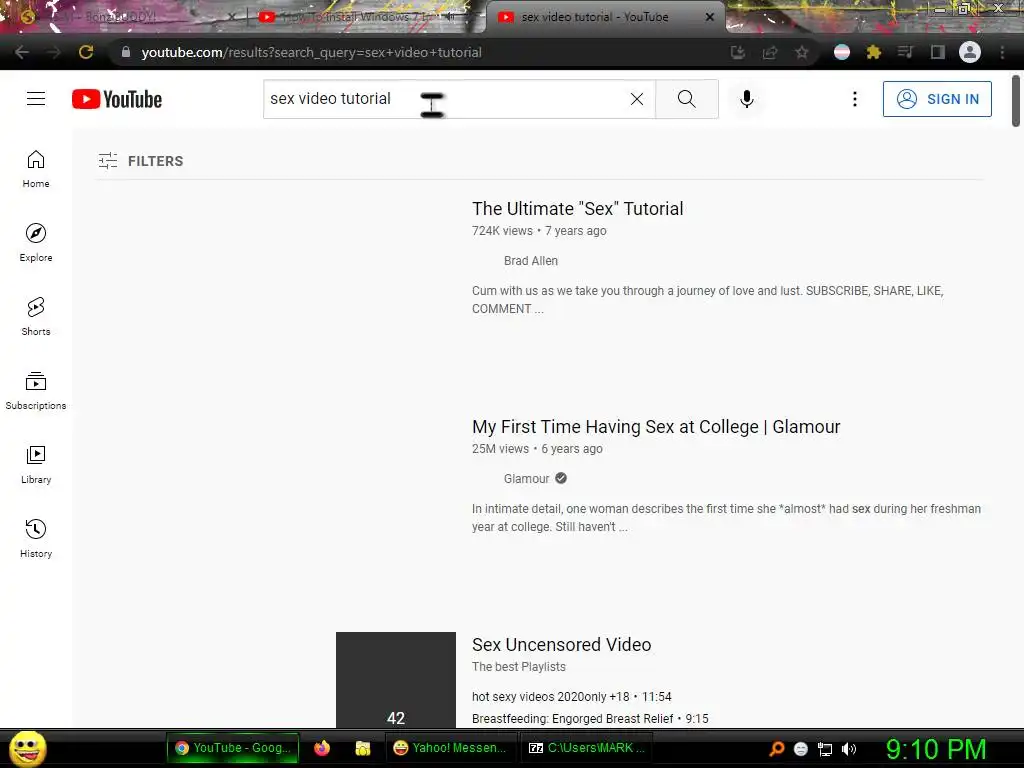Start voice search with the microphone
Image resolution: width=1024 pixels, height=768 pixels.
(746, 99)
